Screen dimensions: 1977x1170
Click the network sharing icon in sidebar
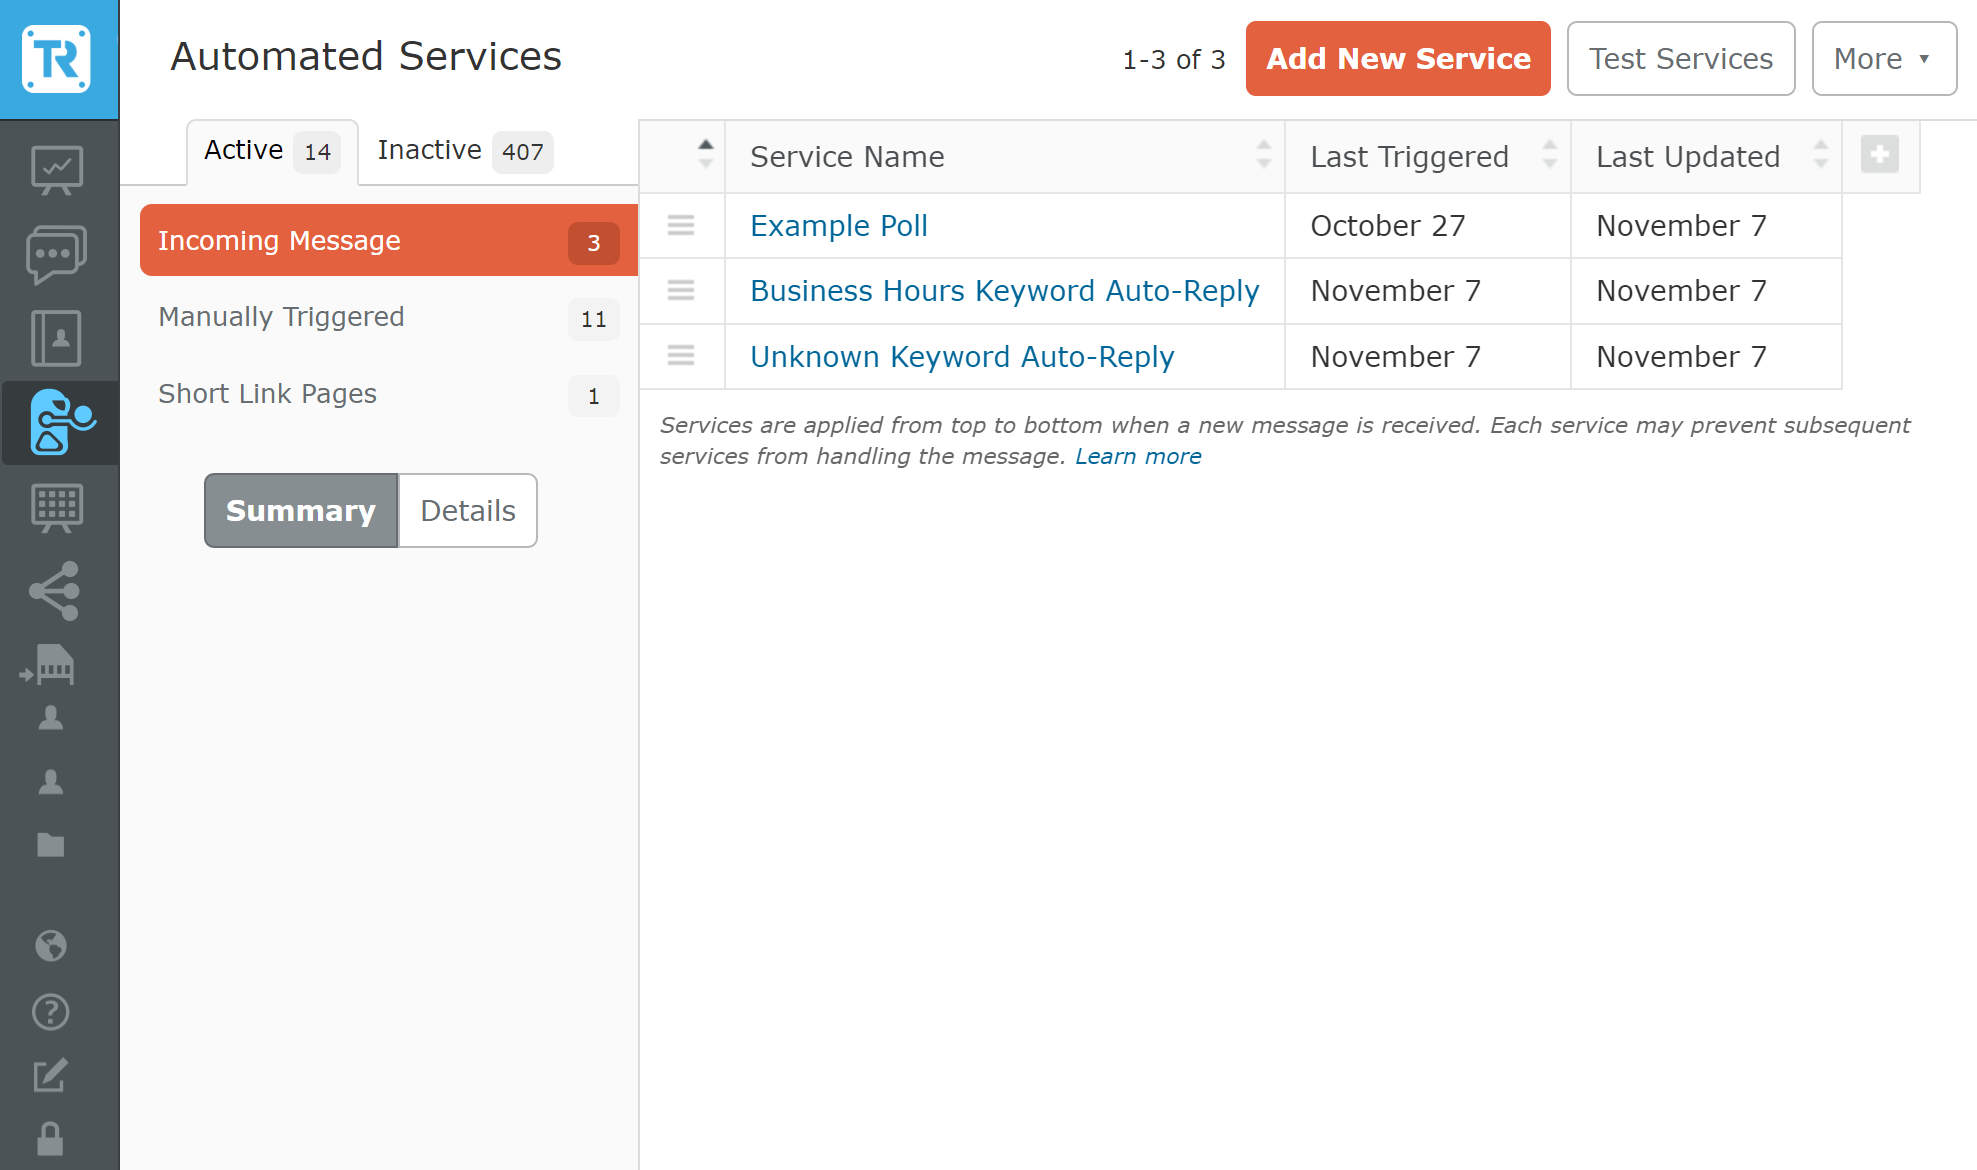pos(57,590)
